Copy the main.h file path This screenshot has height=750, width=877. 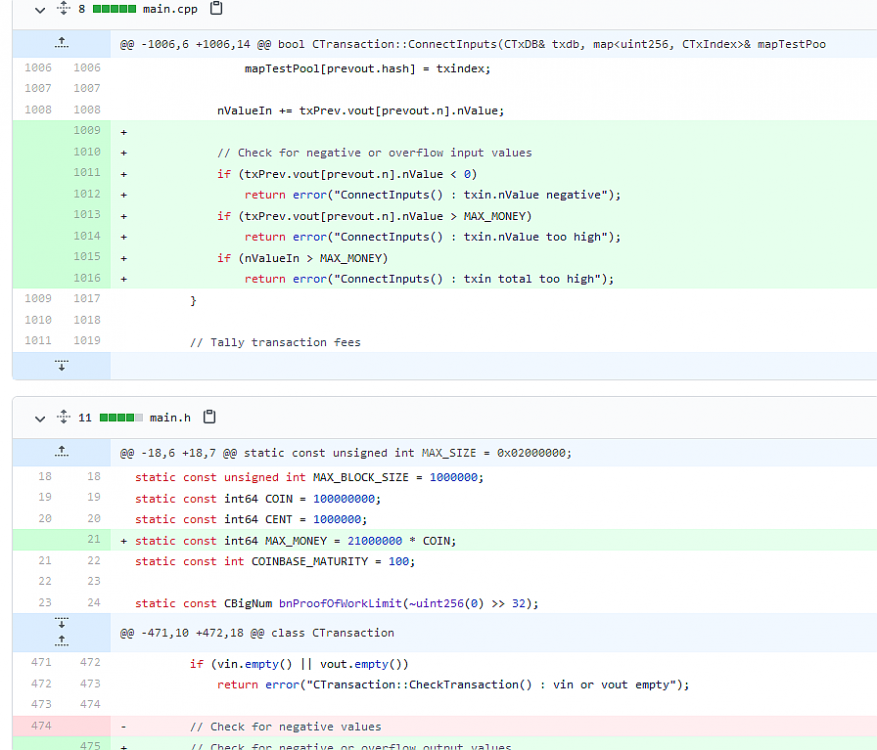click(210, 417)
